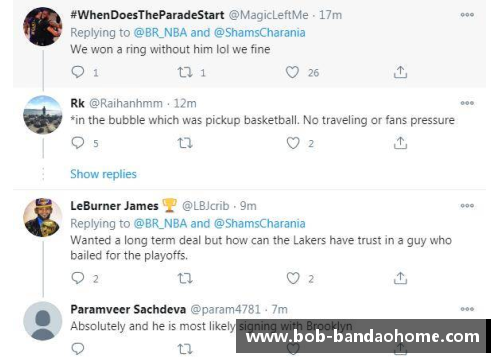Open Paramveer Sachdeva's default avatar
This screenshot has width=500, height=362.
(x=43, y=321)
